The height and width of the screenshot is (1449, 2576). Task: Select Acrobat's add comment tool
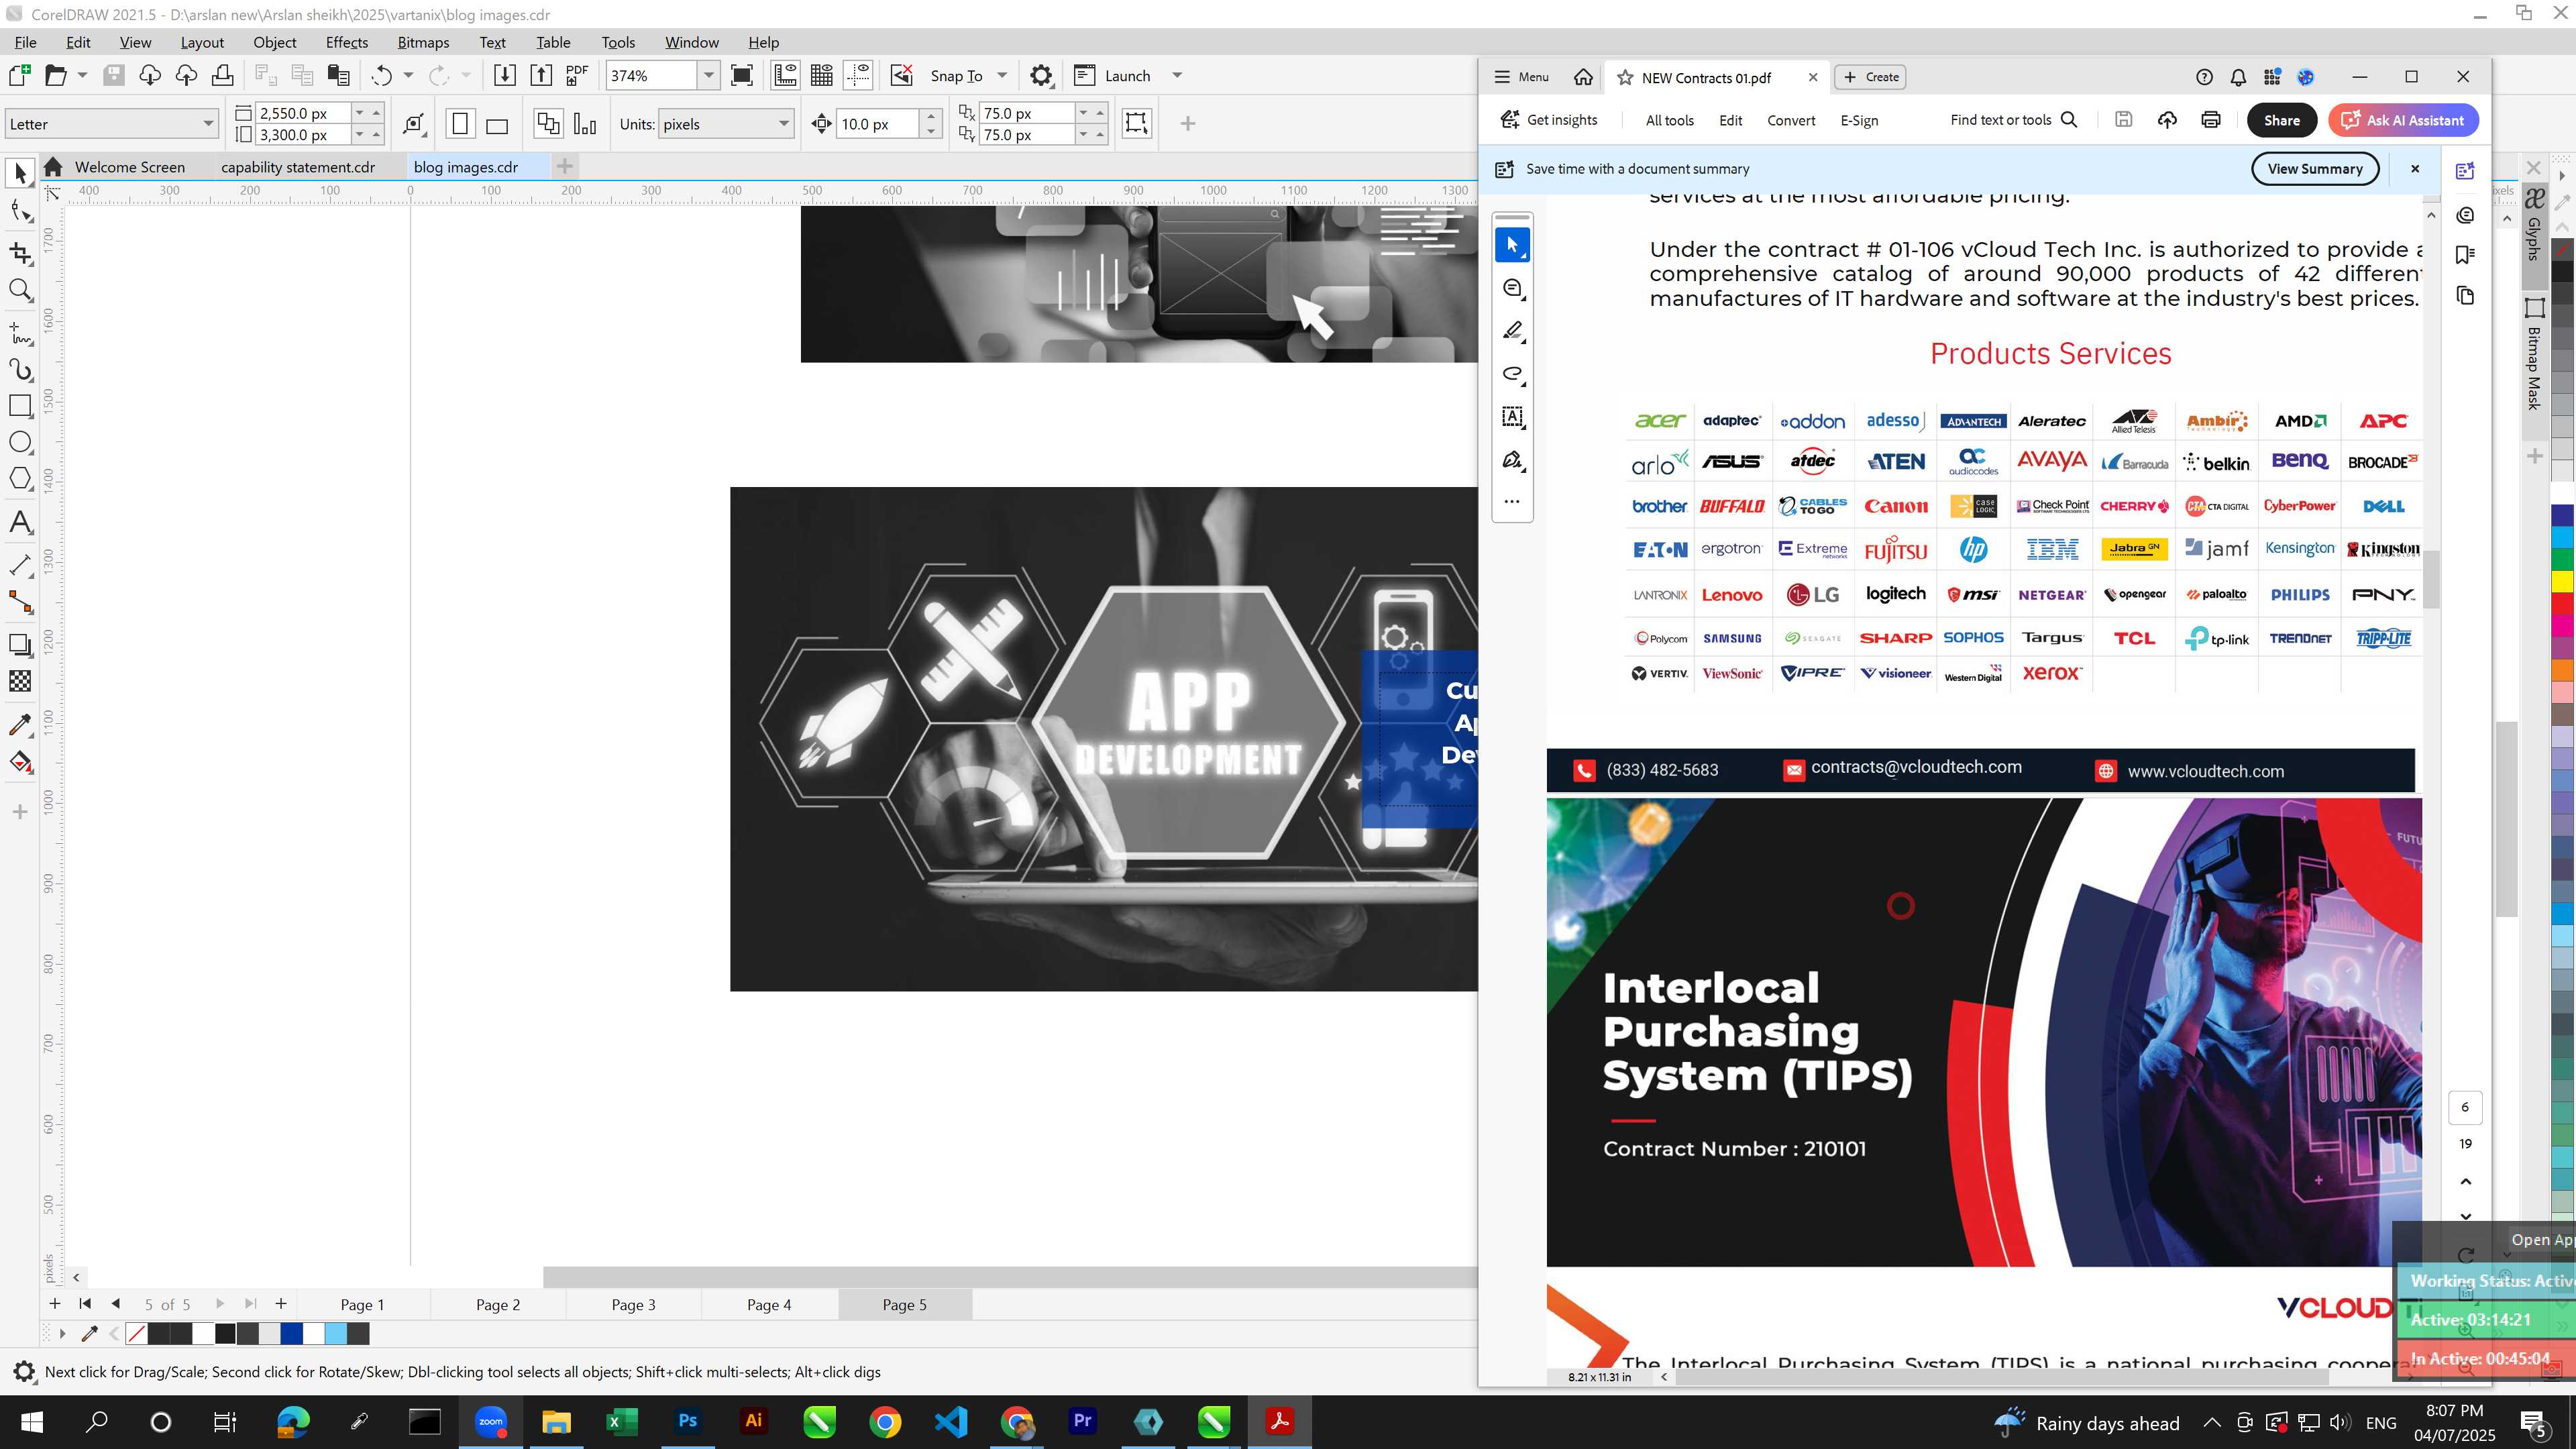1512,288
